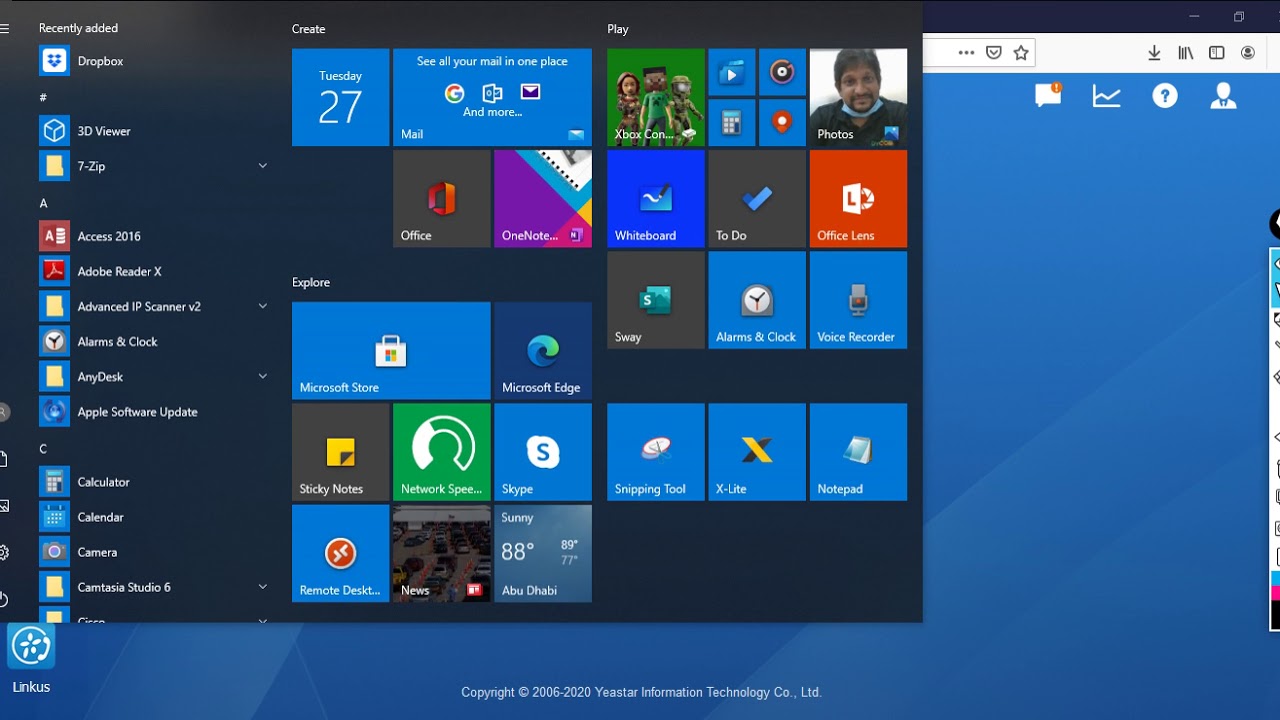1280x720 pixels.
Task: Expand the Camtasia Studio 6 folder chevron
Action: [x=262, y=586]
